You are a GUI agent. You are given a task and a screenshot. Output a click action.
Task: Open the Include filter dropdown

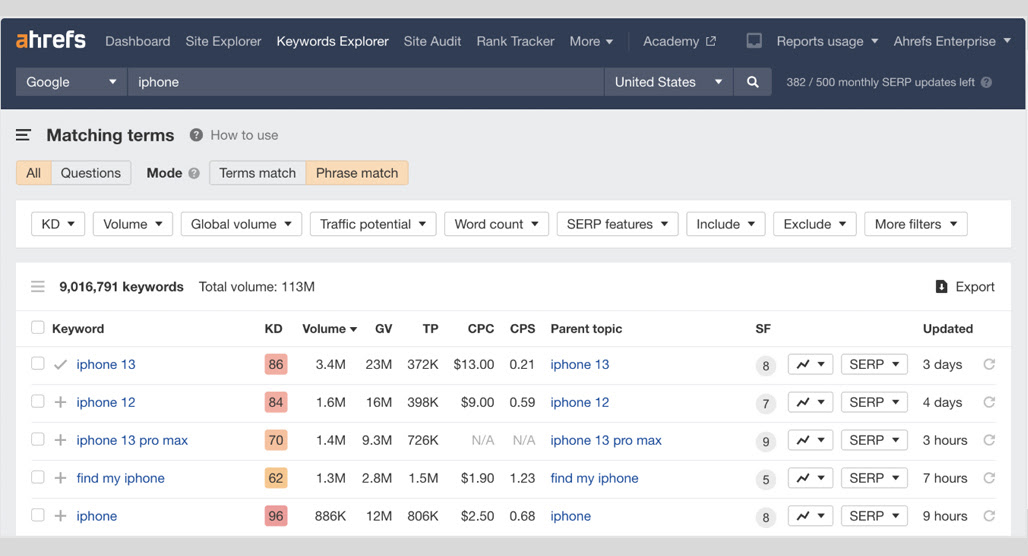(725, 224)
